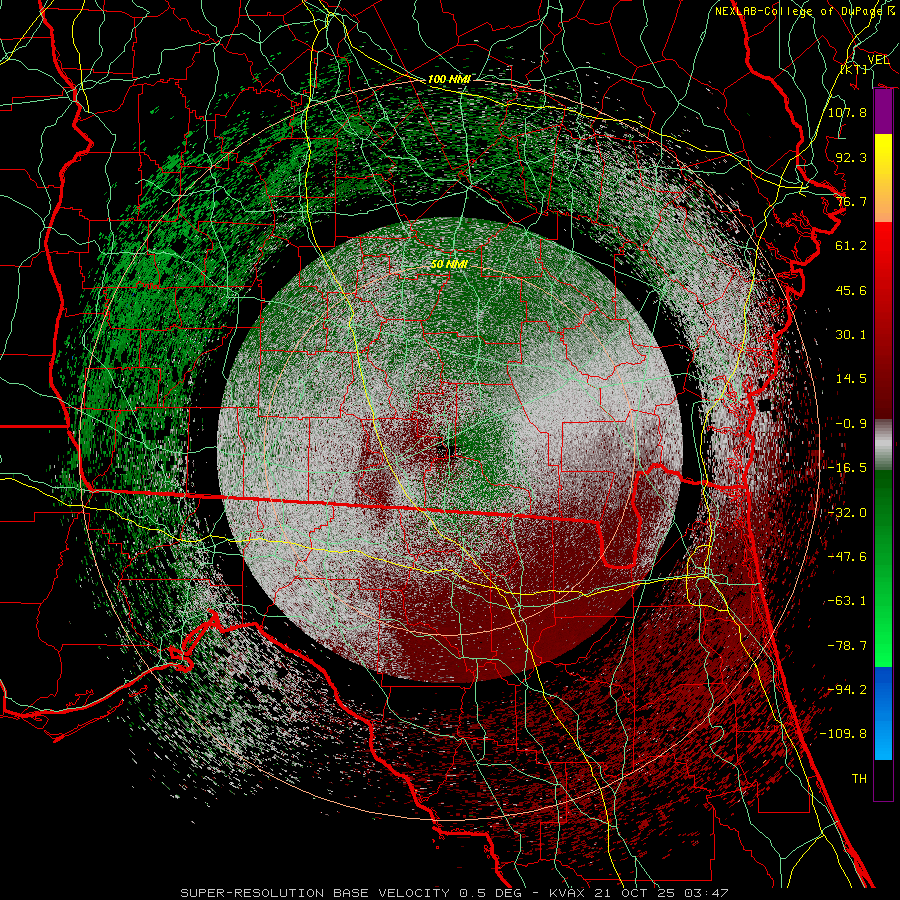Pick the gray near-zero segment of the color bar

(x=883, y=445)
